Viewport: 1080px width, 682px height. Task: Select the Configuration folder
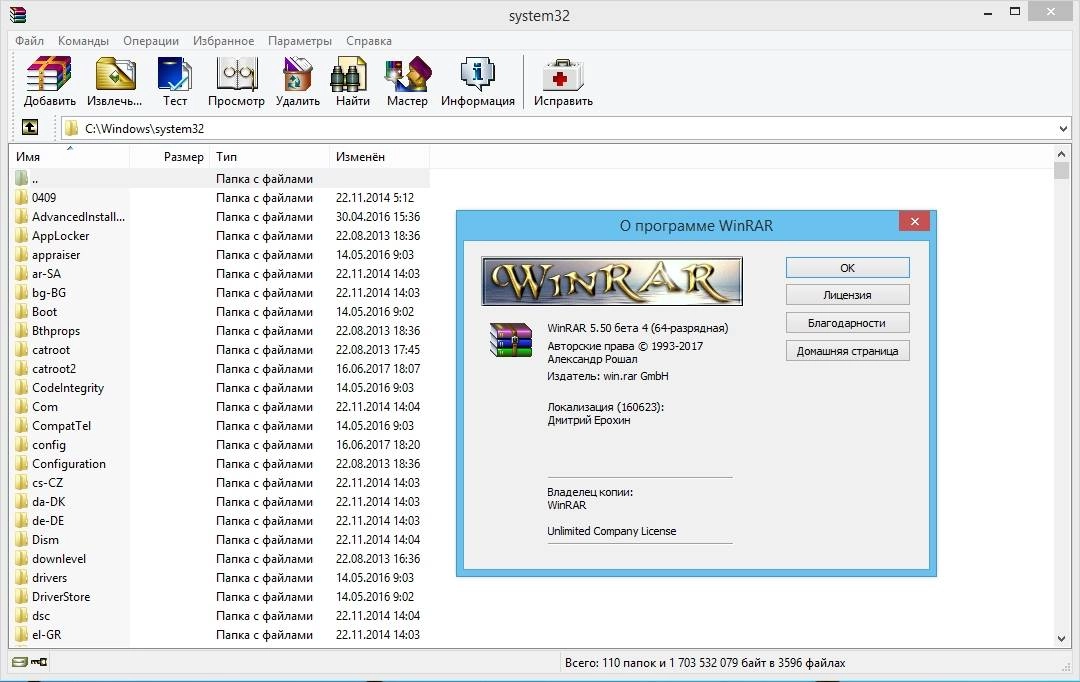click(x=69, y=464)
